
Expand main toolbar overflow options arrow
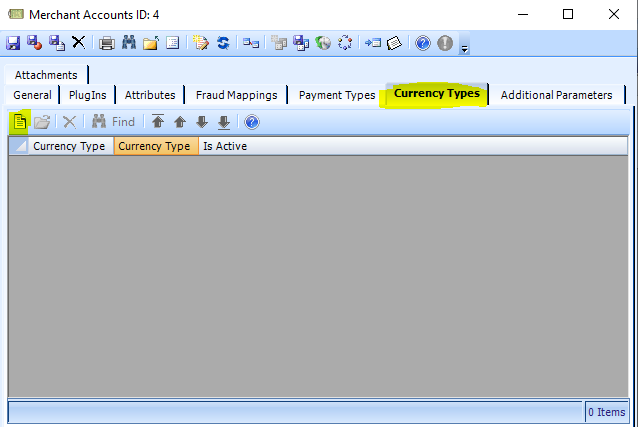click(x=464, y=49)
